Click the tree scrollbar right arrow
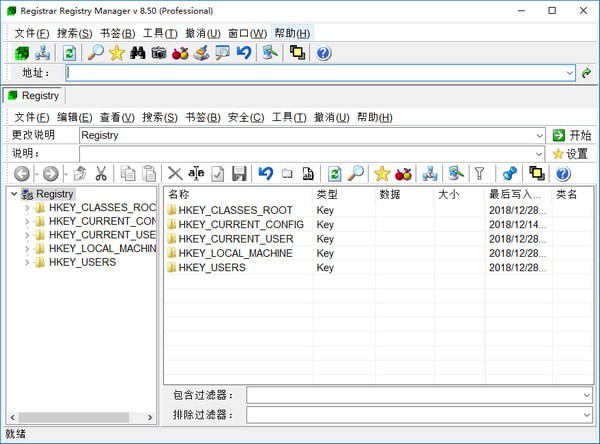 (x=150, y=417)
